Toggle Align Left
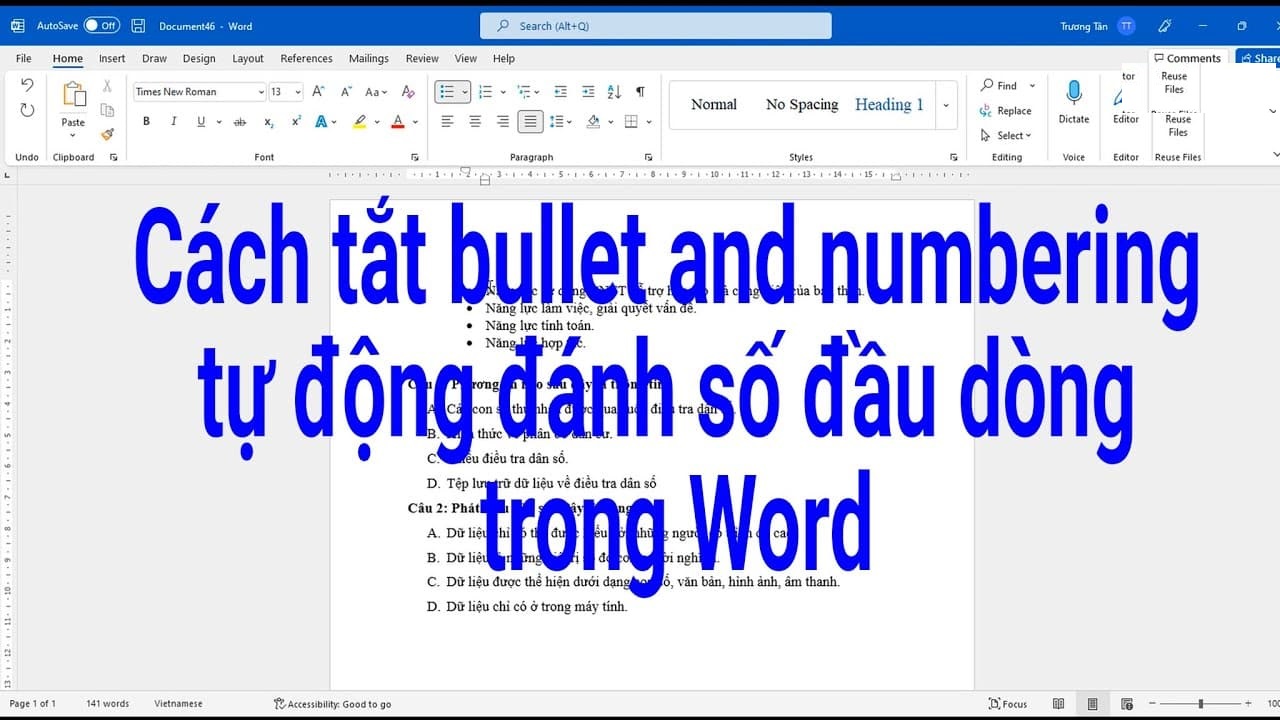 pyautogui.click(x=447, y=122)
